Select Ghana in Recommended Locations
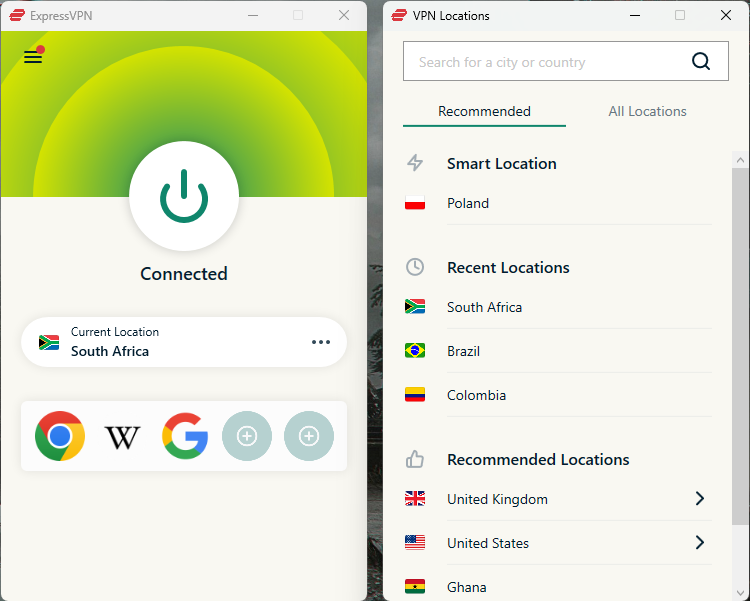This screenshot has width=750, height=601. pyautogui.click(x=558, y=587)
